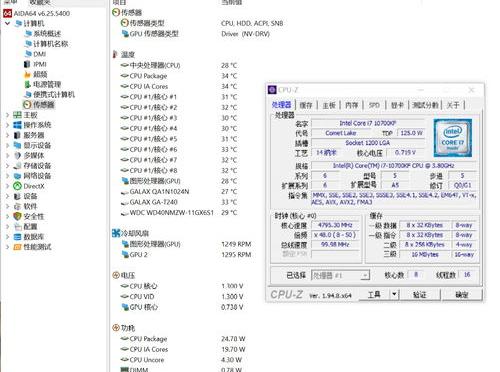Expand the 主板 tree node
The image size is (500, 372).
7,115
